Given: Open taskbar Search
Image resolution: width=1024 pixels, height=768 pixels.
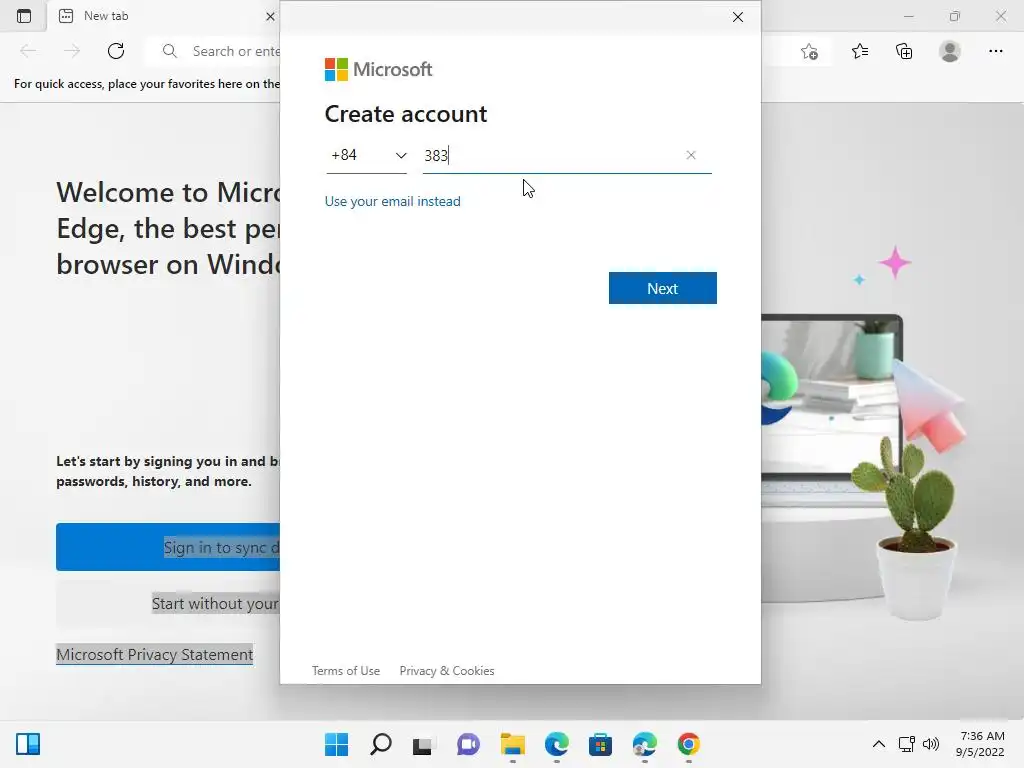Looking at the screenshot, I should [381, 744].
